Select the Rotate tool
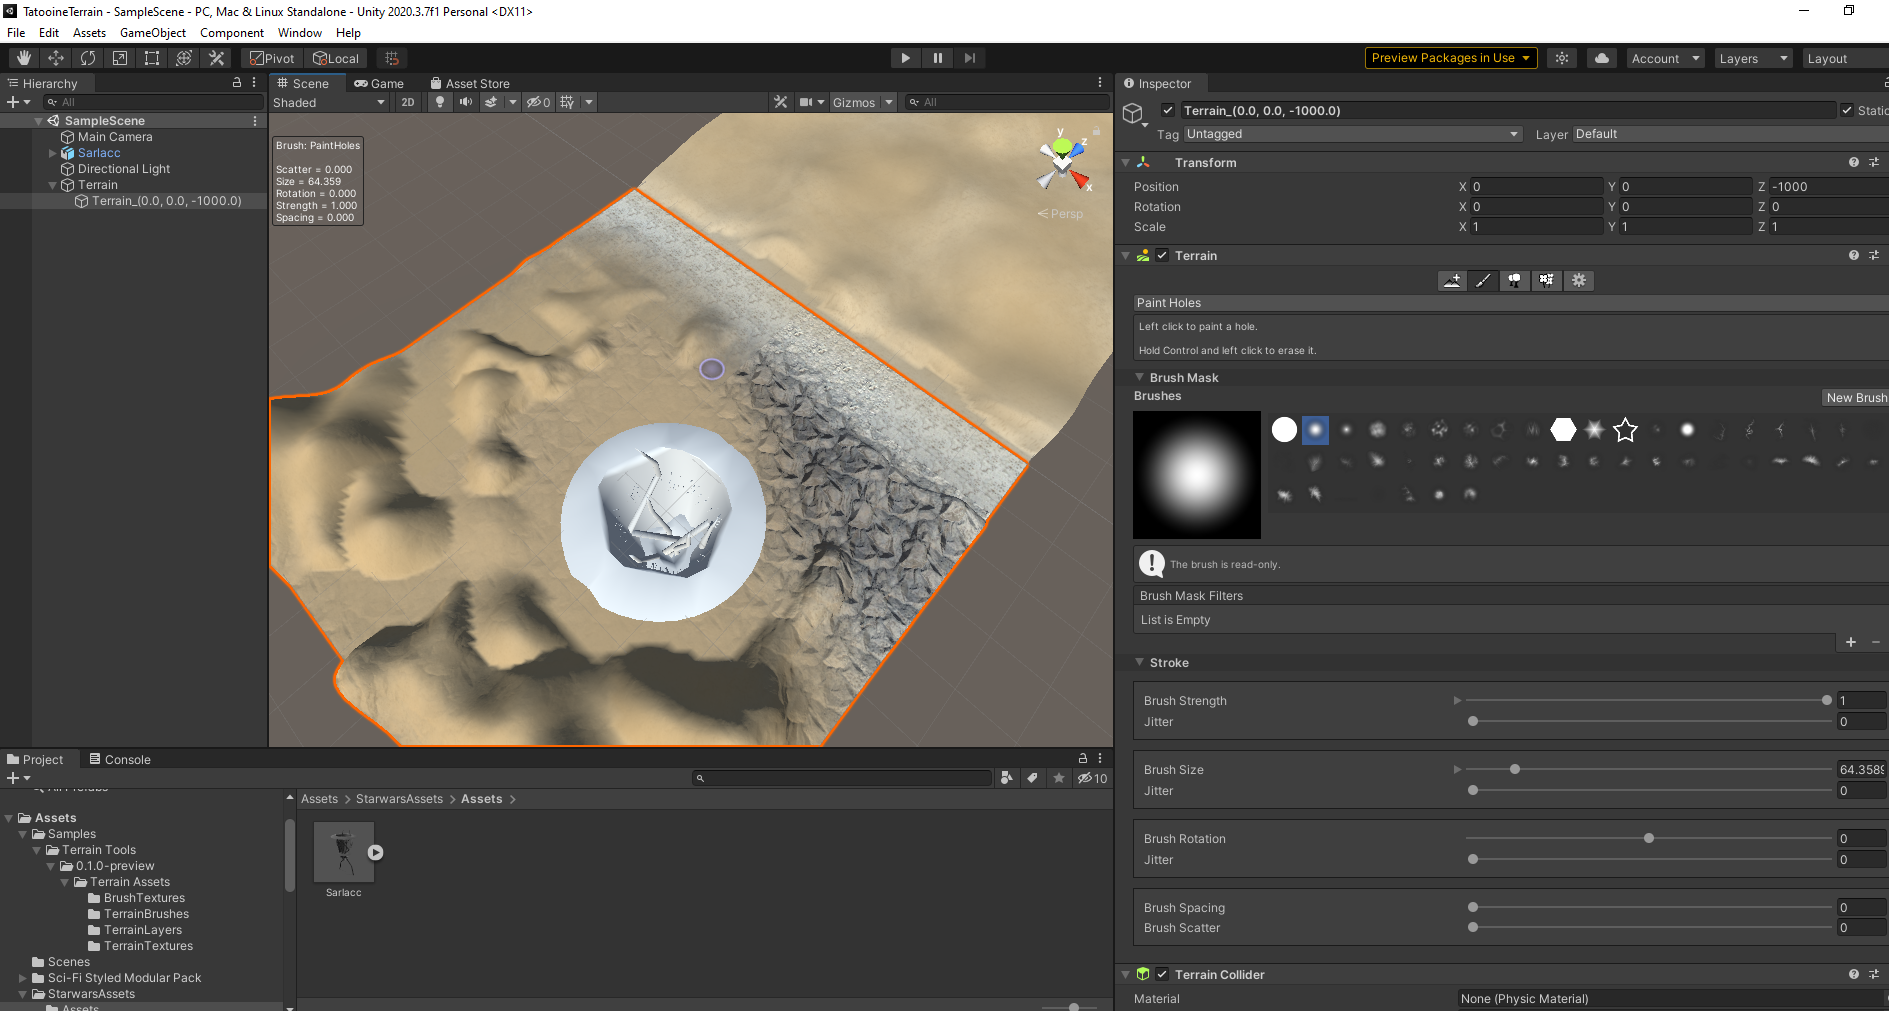 (88, 58)
